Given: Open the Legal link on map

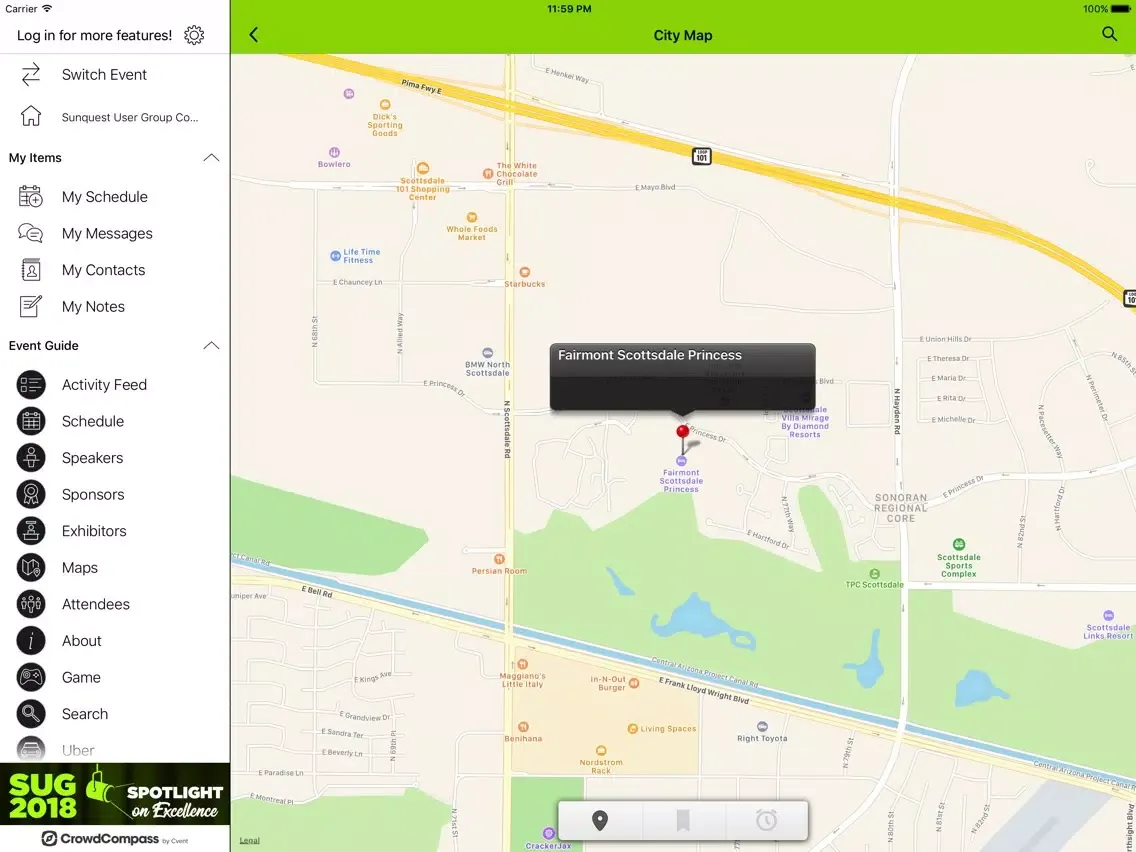Looking at the screenshot, I should click(249, 840).
